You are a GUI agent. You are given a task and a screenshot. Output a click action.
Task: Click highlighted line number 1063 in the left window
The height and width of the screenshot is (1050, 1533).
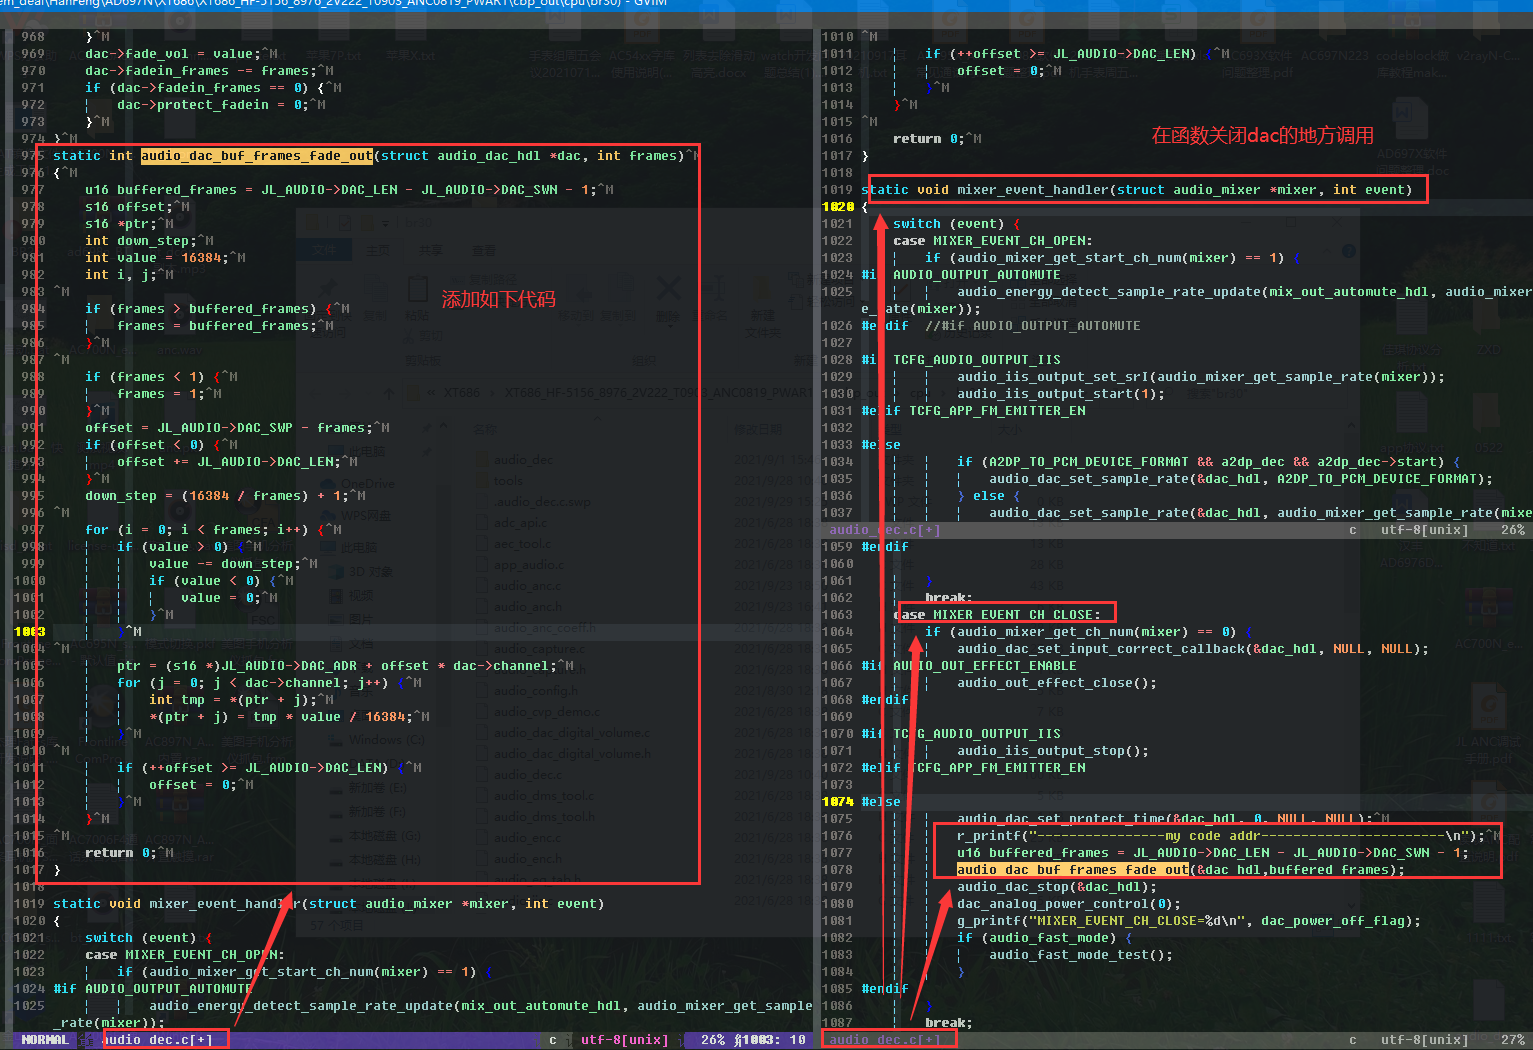[30, 632]
